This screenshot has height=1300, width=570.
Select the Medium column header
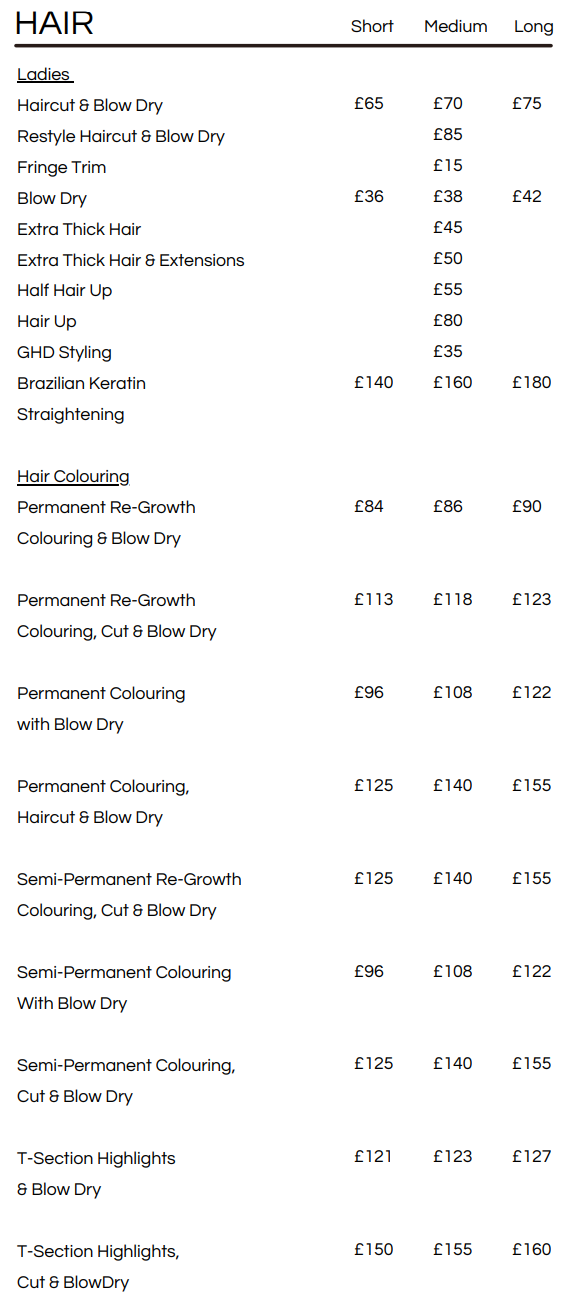pos(456,26)
